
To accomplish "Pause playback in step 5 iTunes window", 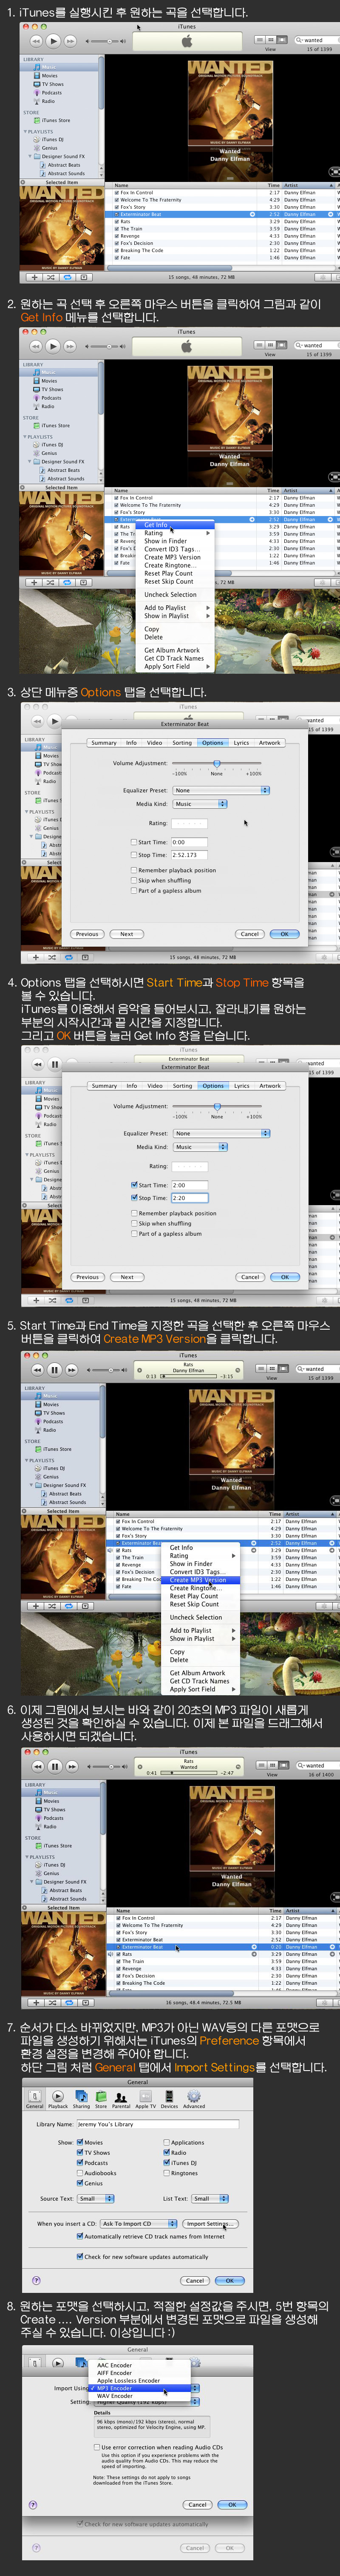I will coord(54,1369).
